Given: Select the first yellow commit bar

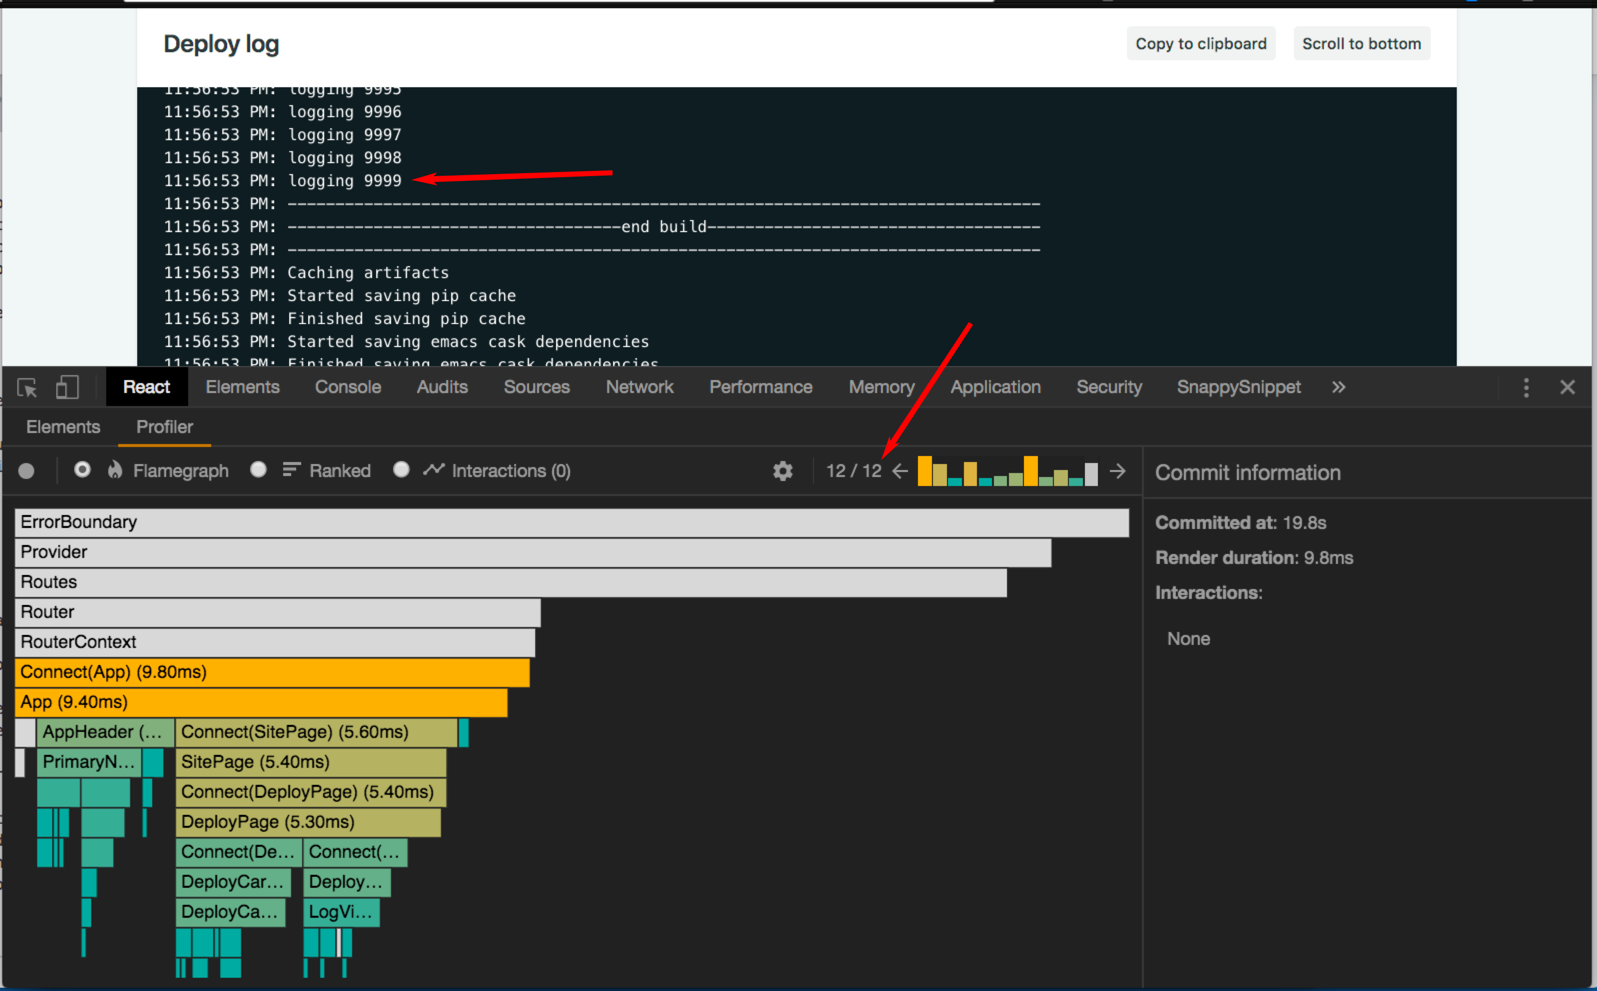Looking at the screenshot, I should 925,471.
